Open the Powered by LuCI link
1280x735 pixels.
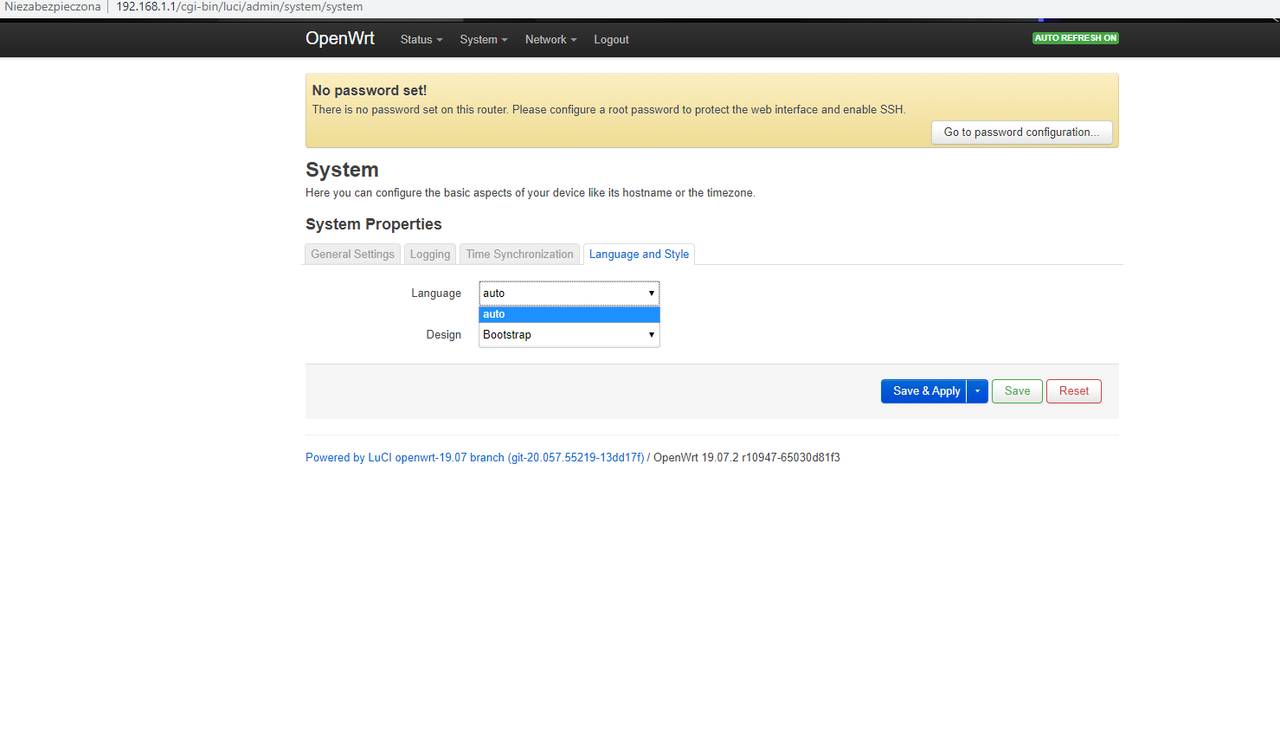tap(475, 458)
